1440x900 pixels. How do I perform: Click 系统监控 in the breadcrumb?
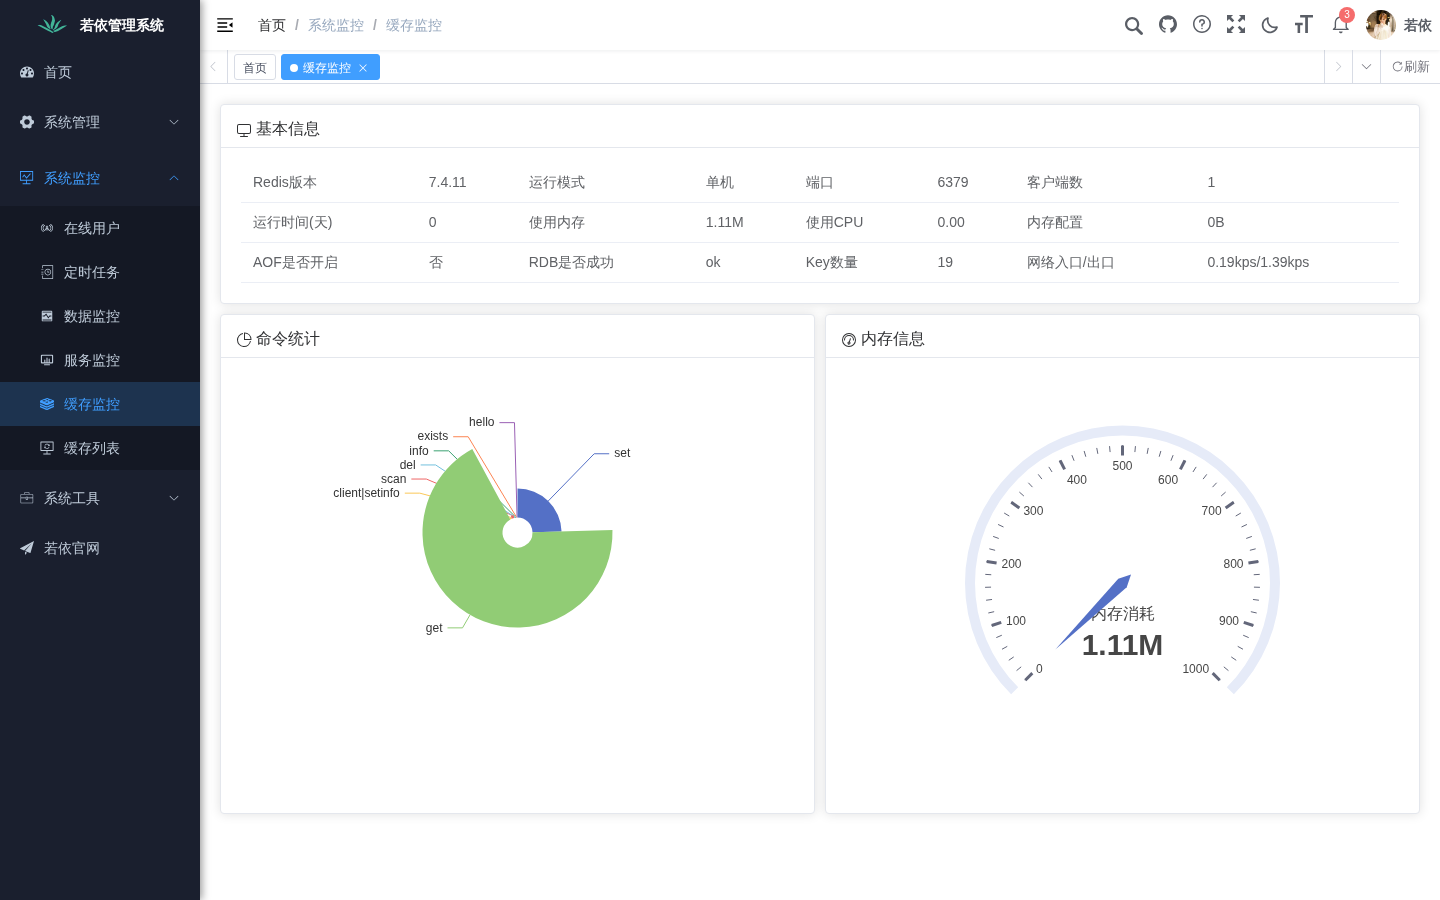[336, 25]
